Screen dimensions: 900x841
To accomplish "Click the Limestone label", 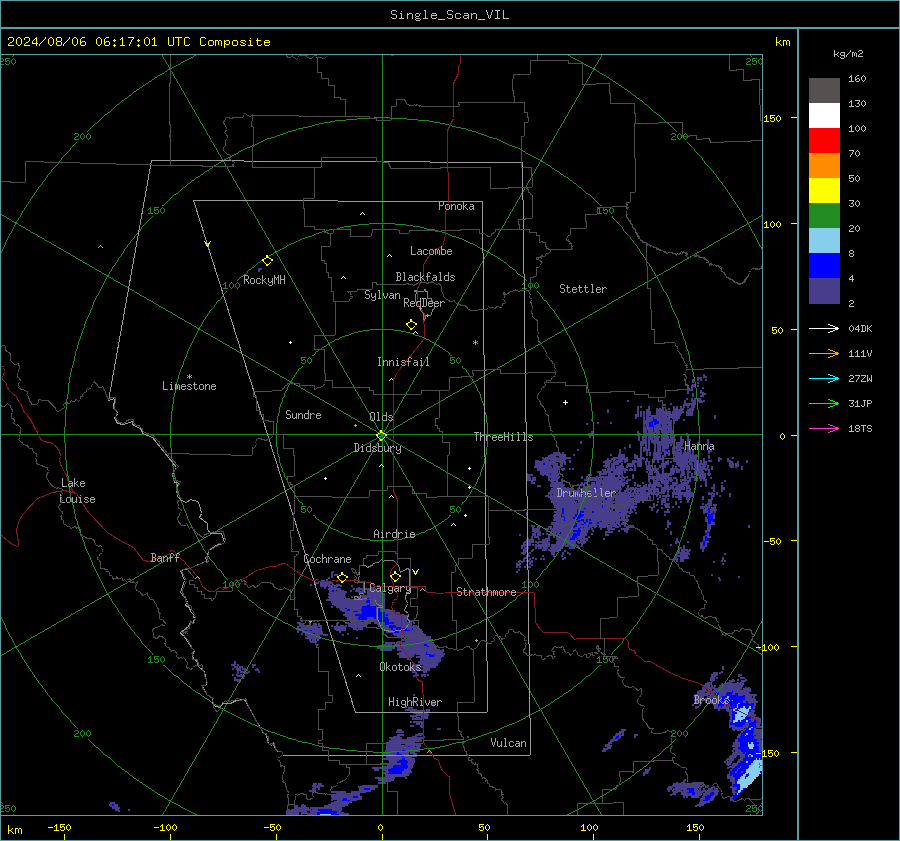I will click(x=189, y=386).
